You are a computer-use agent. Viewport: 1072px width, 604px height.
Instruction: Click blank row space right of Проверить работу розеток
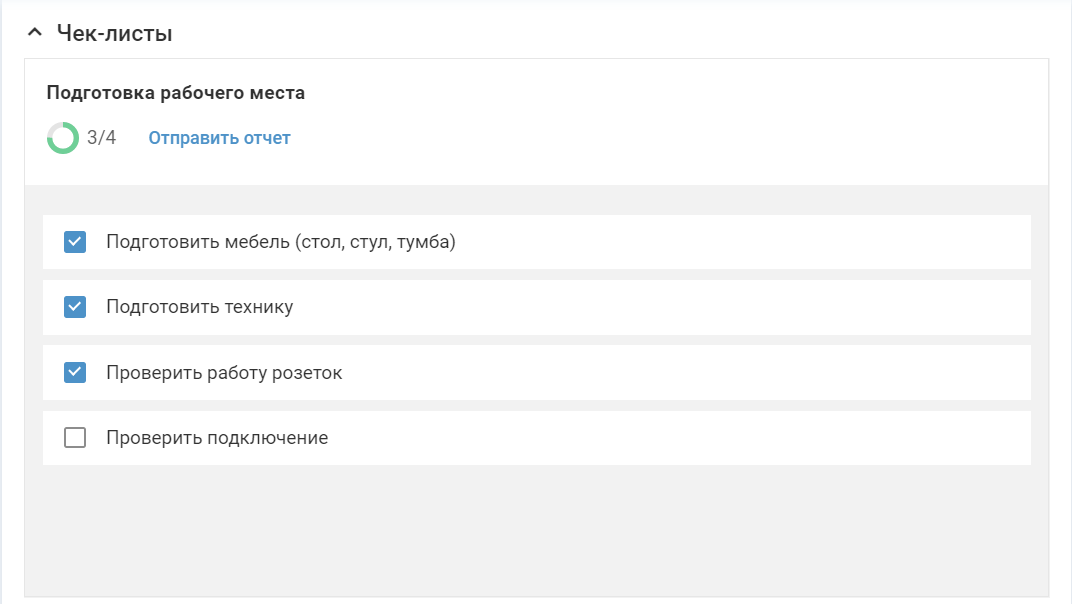690,373
